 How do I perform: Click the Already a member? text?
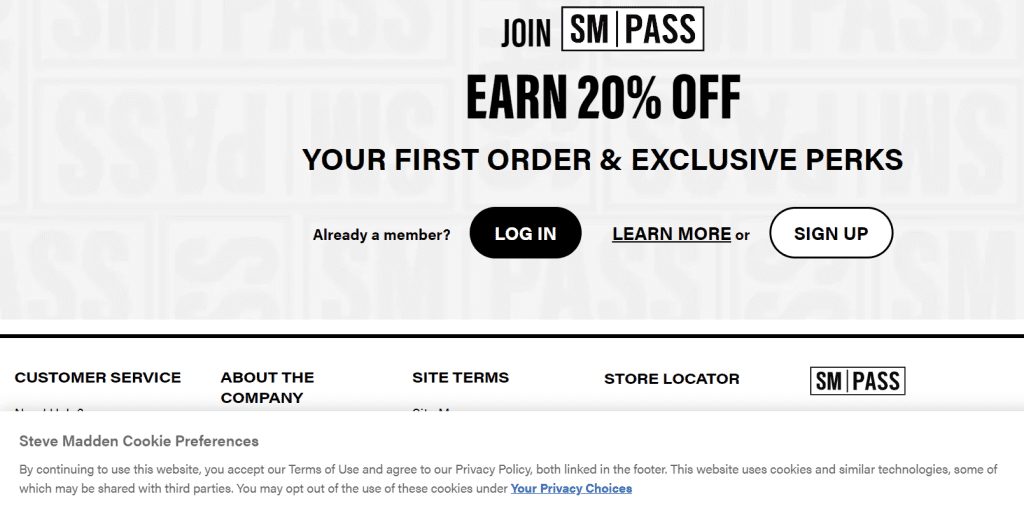[381, 235]
